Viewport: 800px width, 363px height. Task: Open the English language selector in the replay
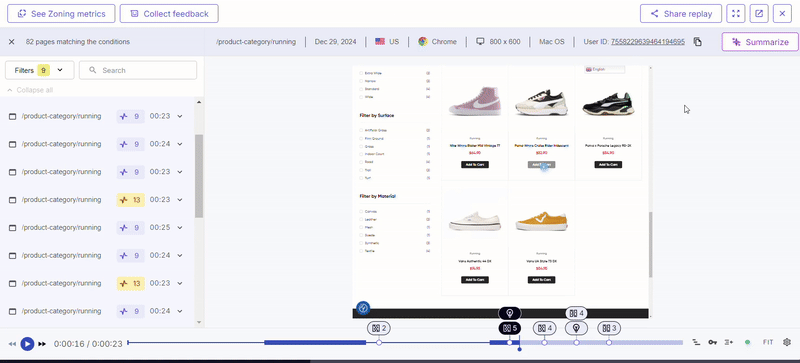(x=605, y=69)
